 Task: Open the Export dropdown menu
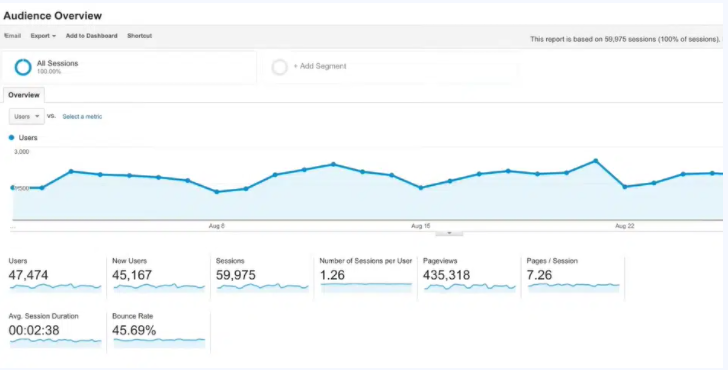(43, 36)
